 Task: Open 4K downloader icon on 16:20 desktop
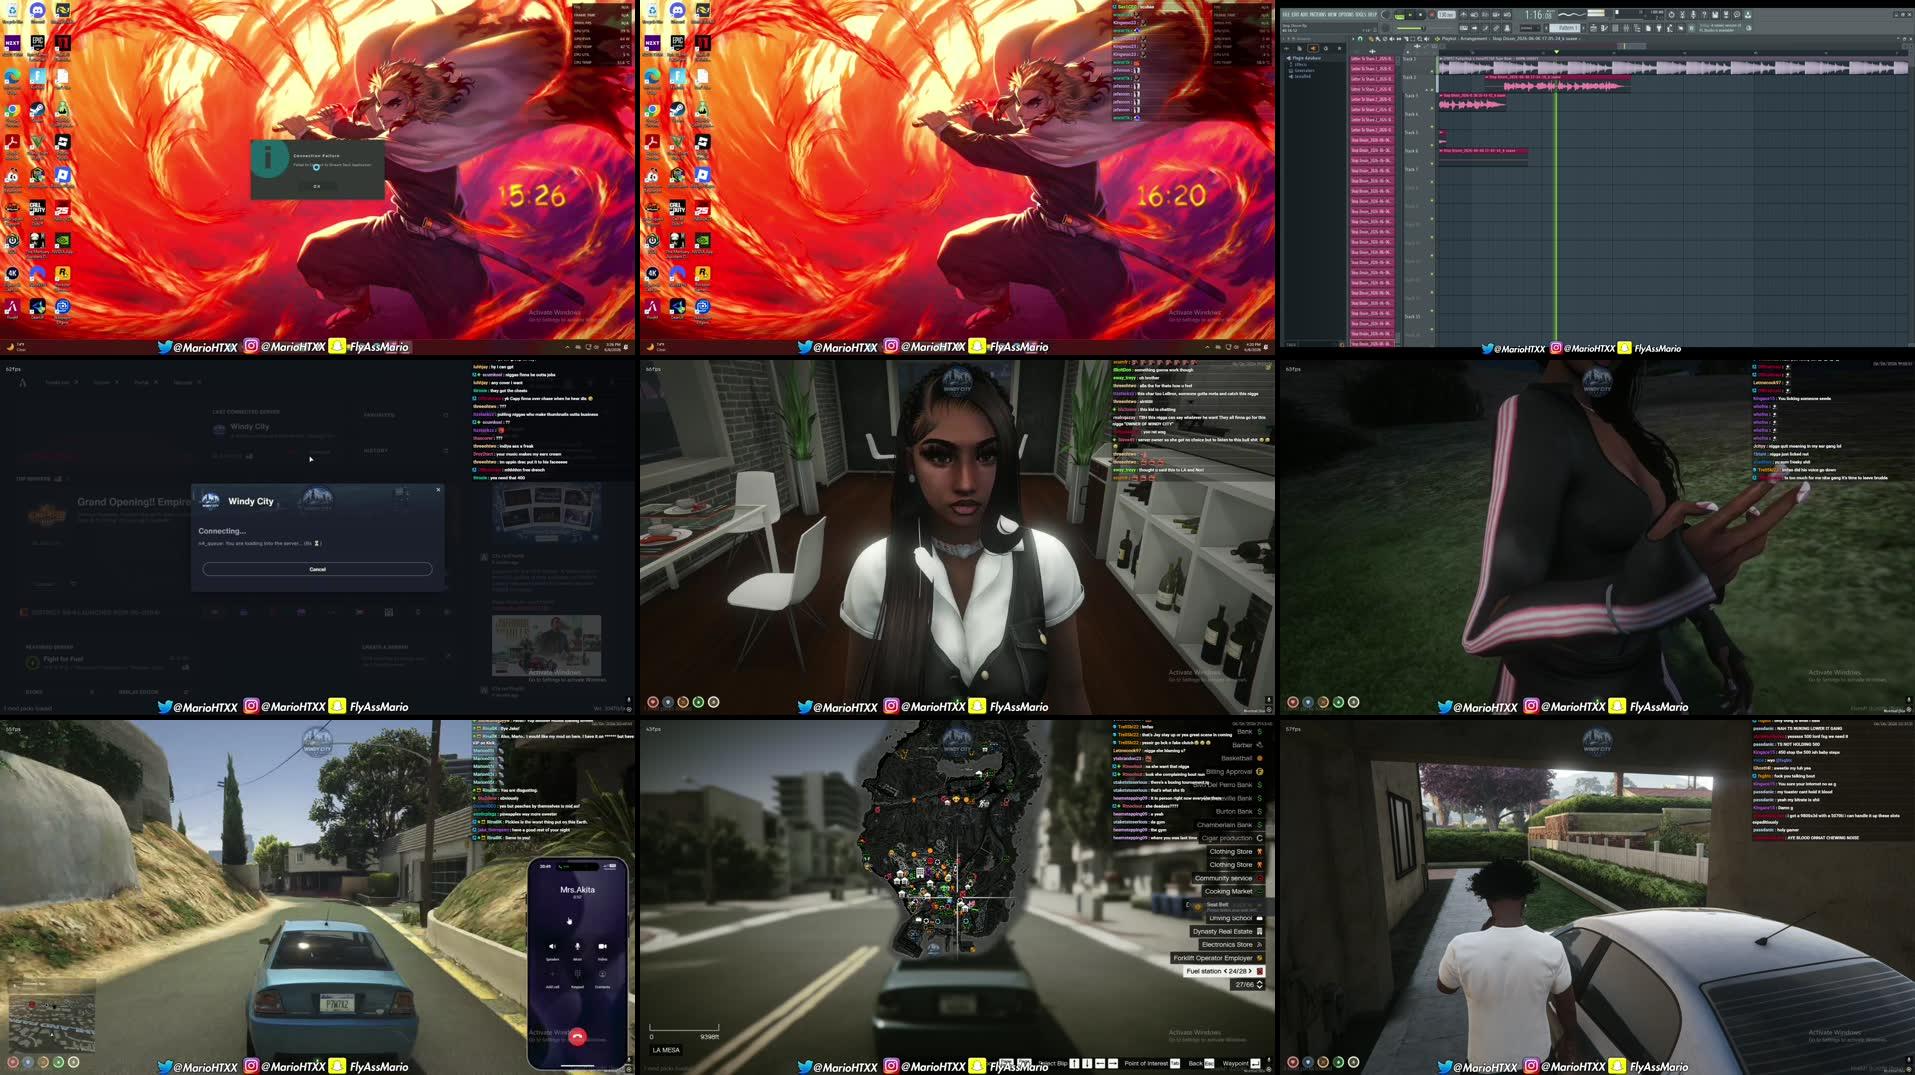click(652, 273)
